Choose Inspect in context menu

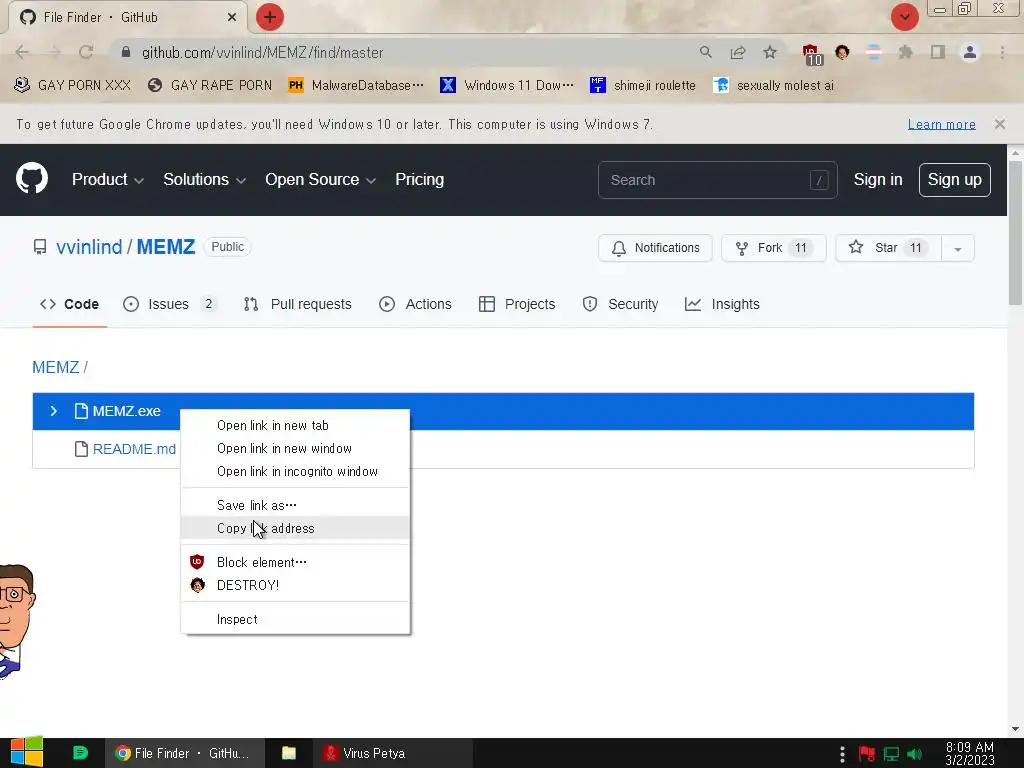295,619
